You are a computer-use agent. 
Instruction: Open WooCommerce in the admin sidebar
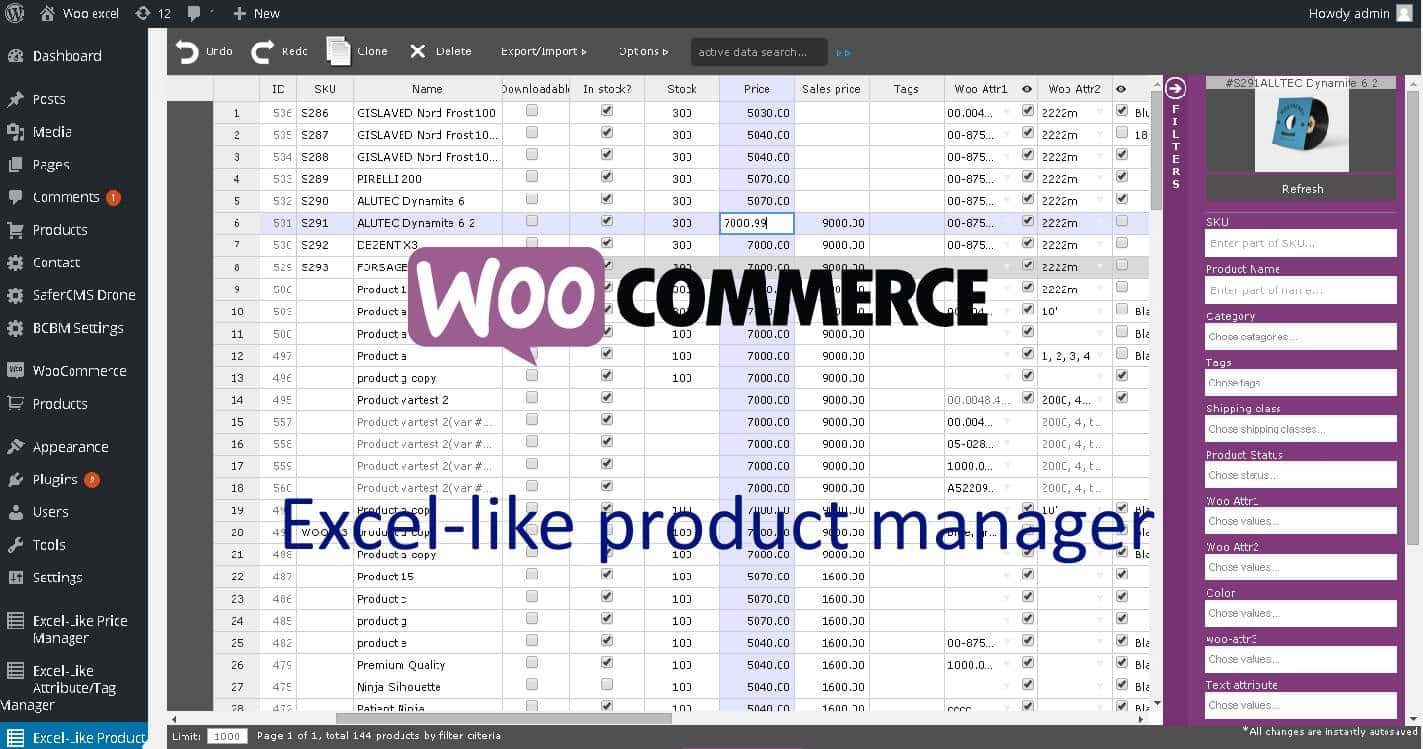click(x=79, y=371)
